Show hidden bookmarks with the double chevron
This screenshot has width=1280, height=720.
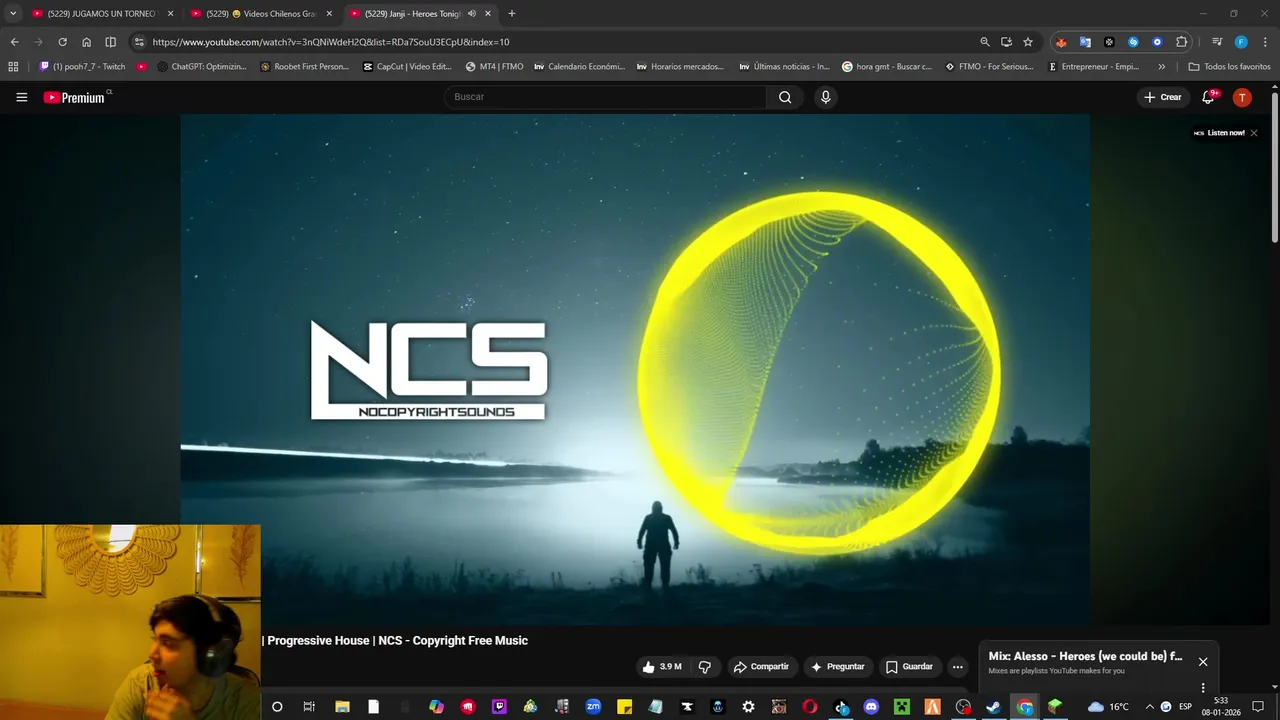pyautogui.click(x=1161, y=67)
